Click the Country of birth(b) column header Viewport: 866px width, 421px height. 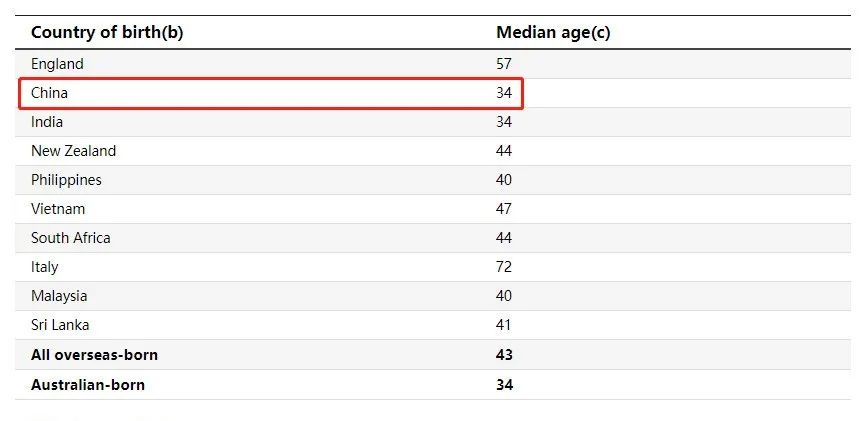pos(107,33)
